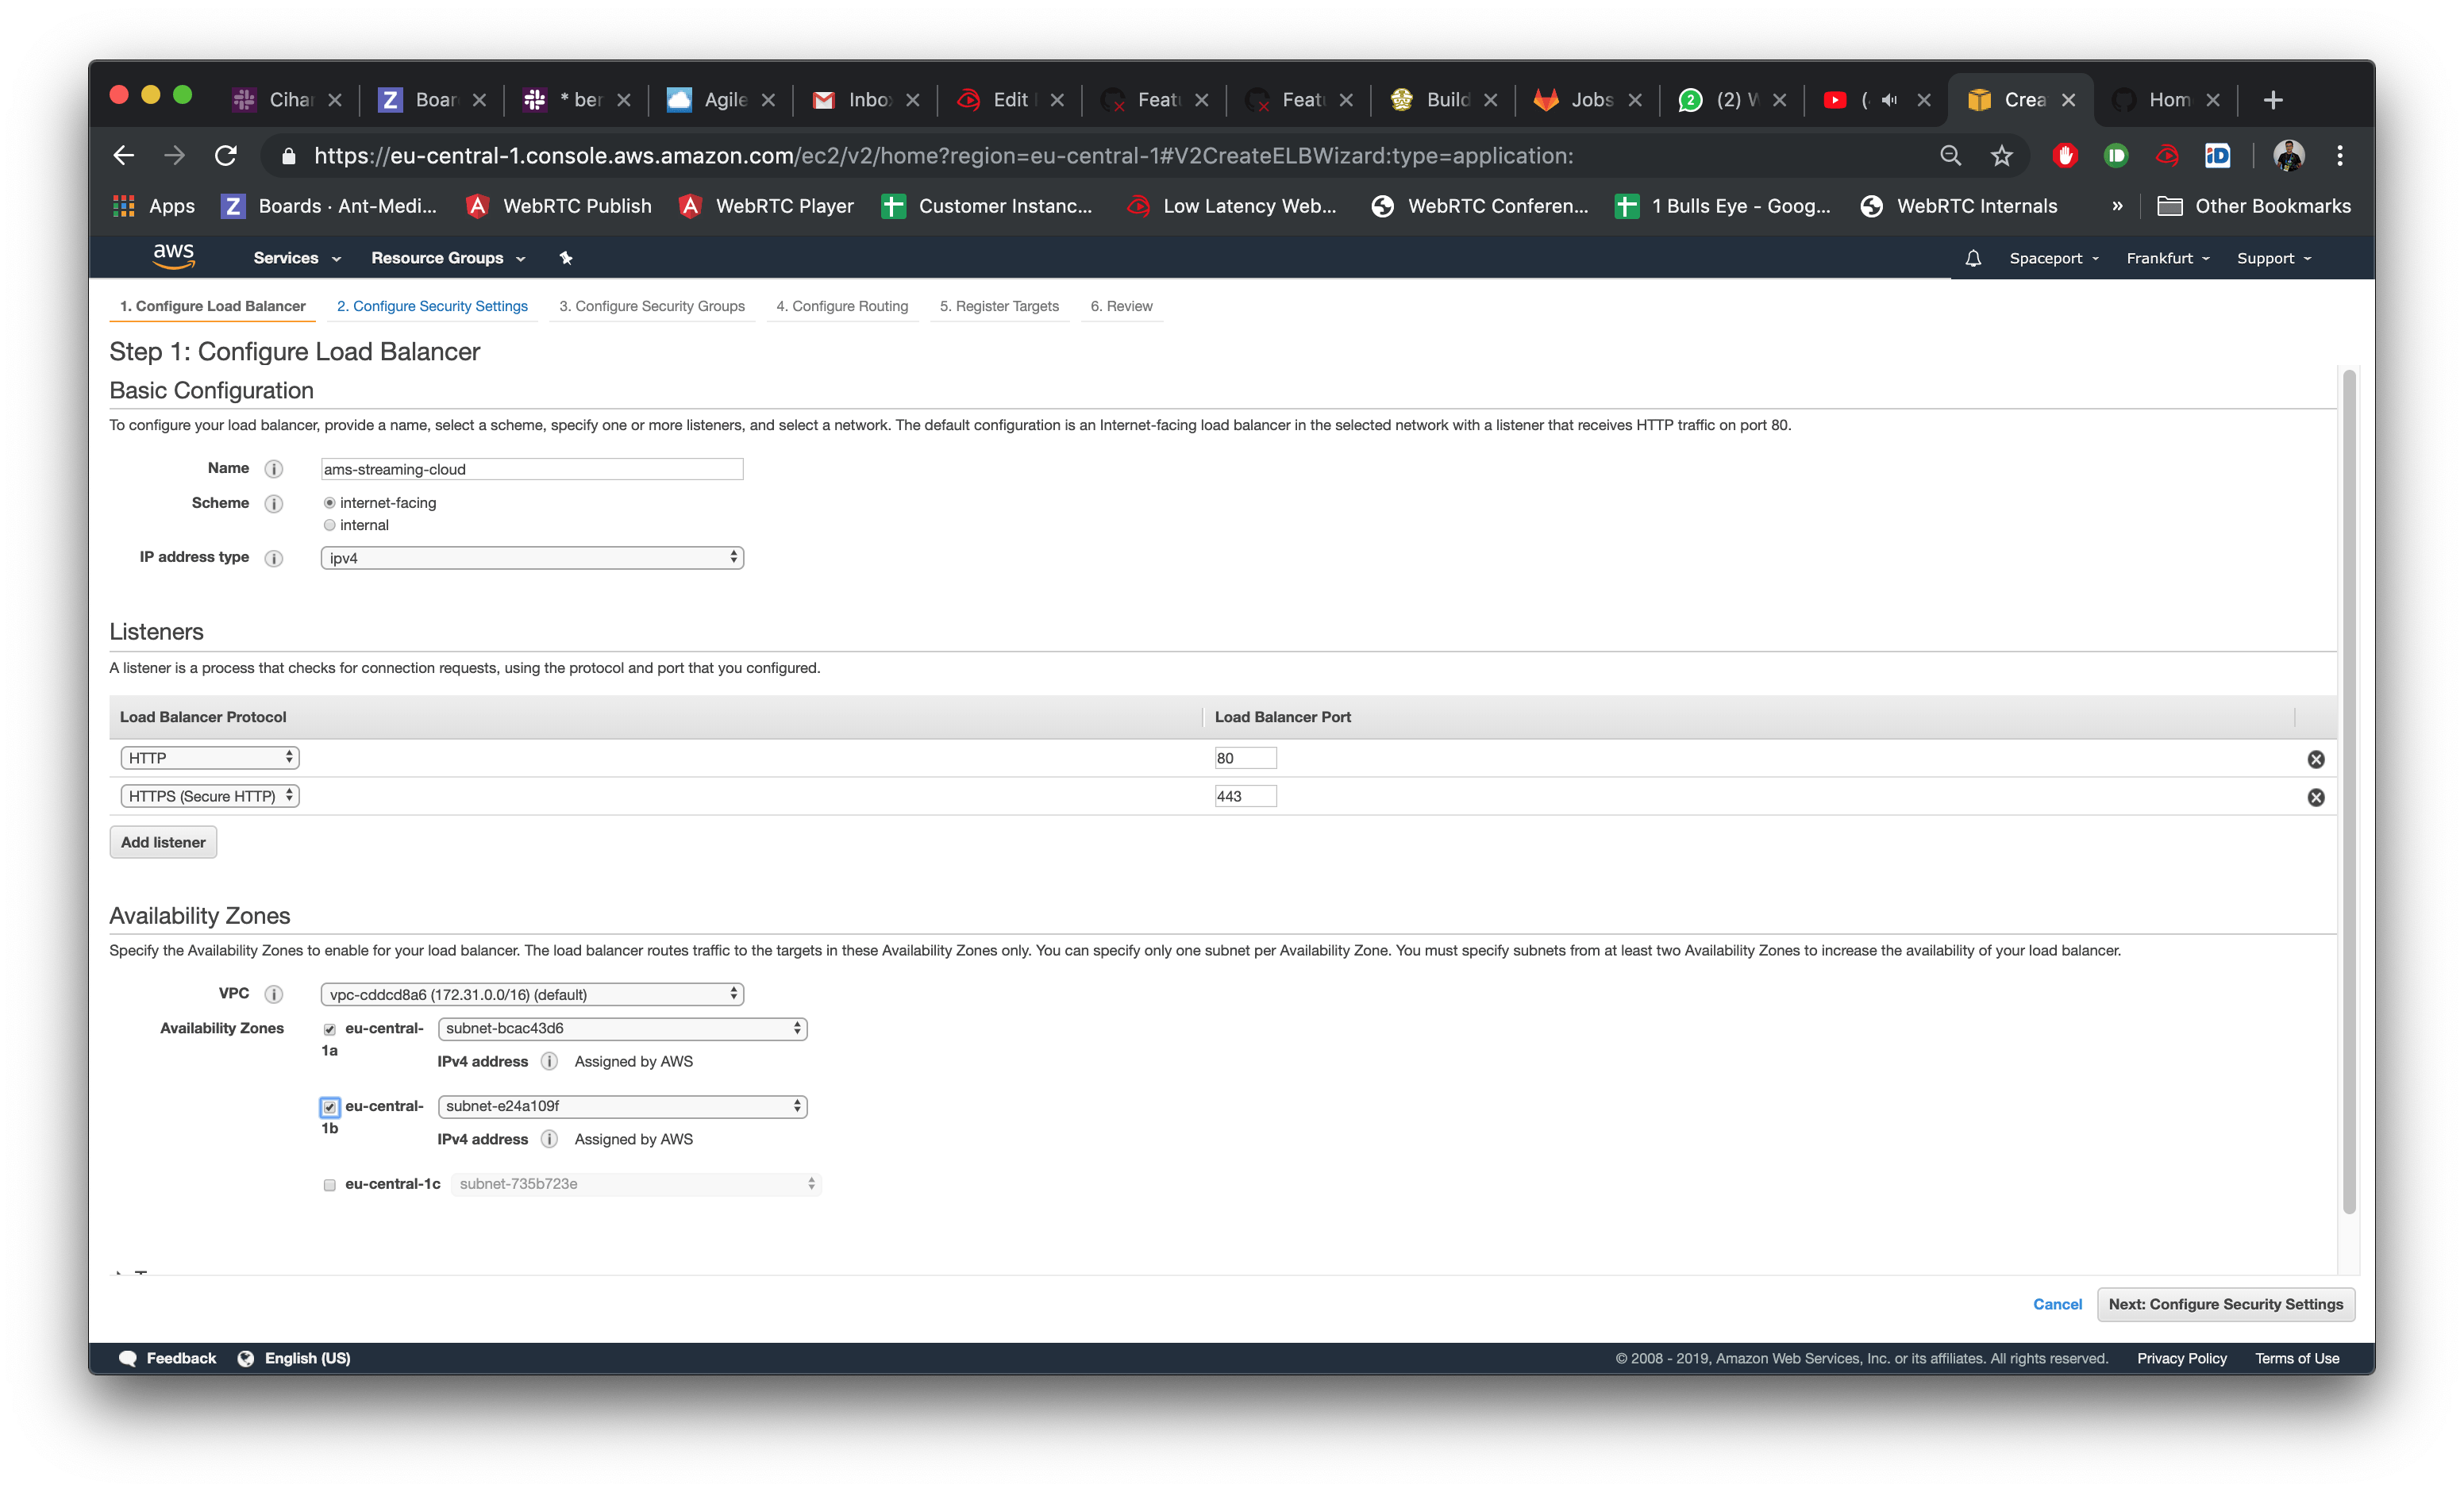The height and width of the screenshot is (1492, 2464).
Task: Bookmark this page with the star icon
Action: (2001, 155)
